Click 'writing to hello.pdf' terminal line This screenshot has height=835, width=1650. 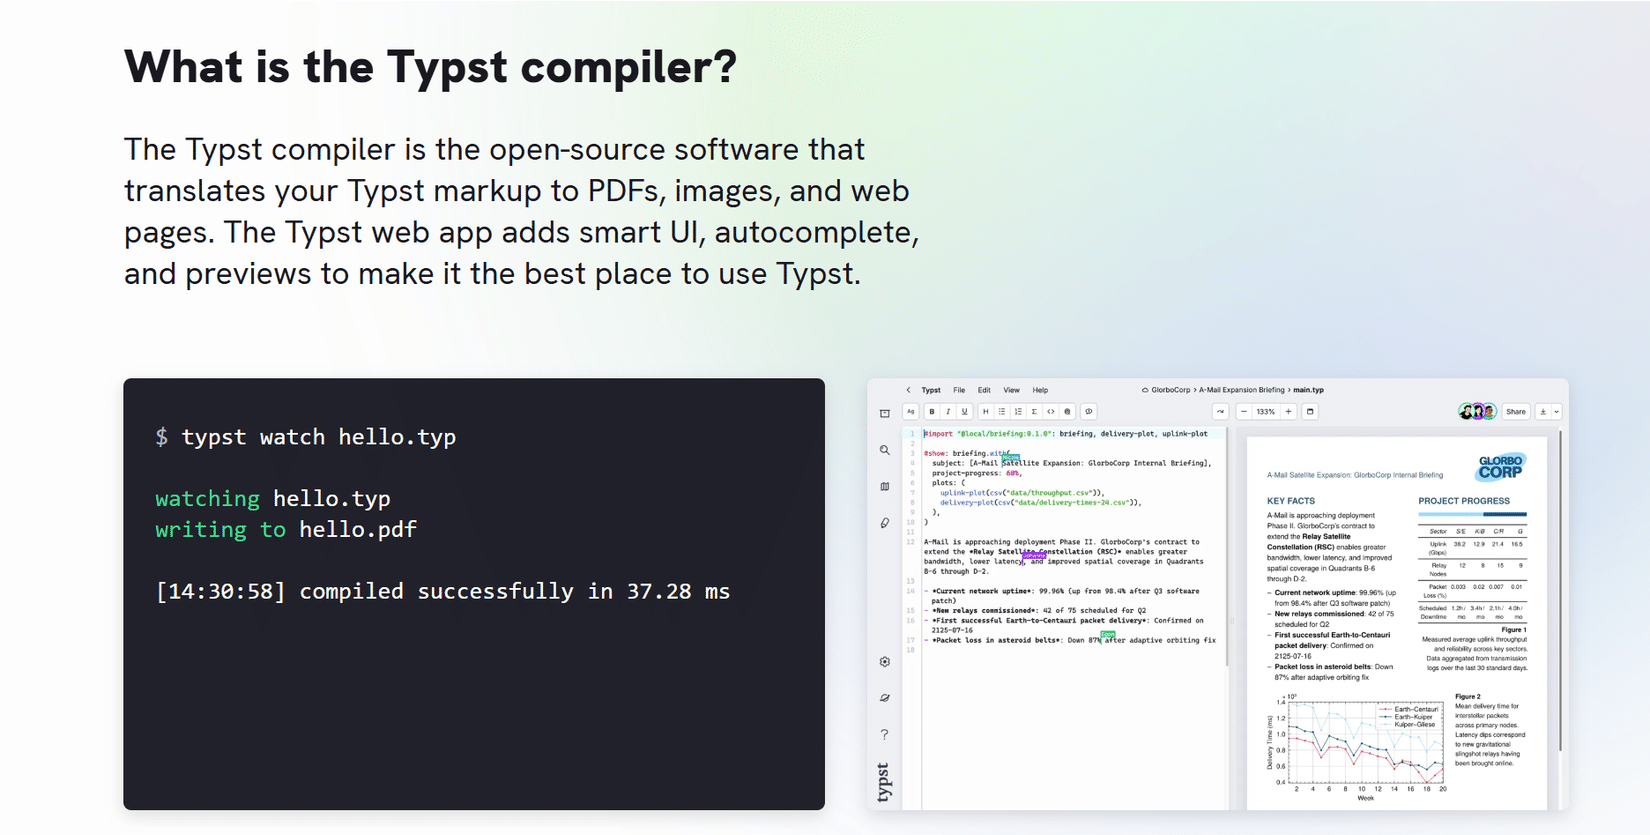(x=286, y=529)
